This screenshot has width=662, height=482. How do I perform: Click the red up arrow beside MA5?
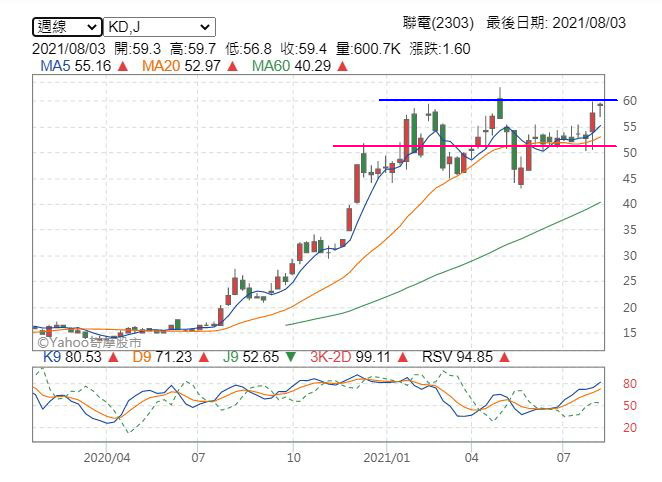[x=122, y=66]
